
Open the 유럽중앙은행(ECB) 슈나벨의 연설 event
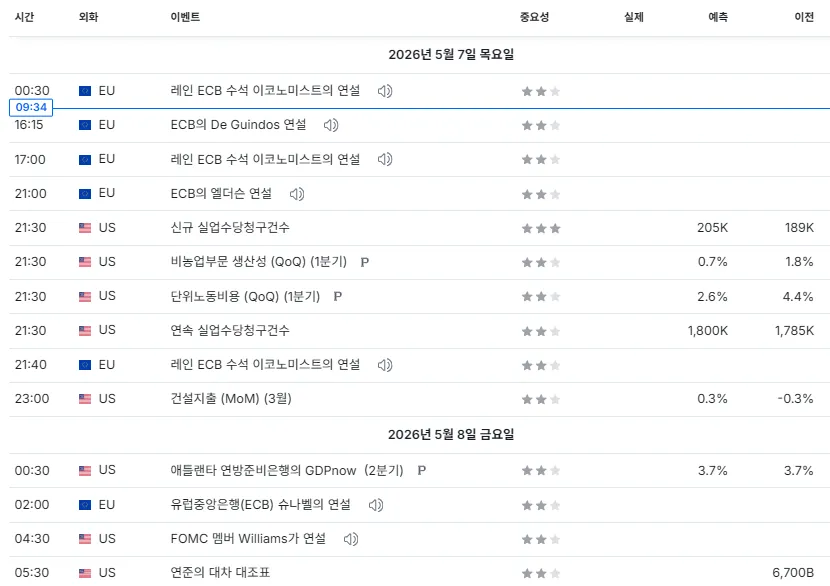(x=260, y=504)
